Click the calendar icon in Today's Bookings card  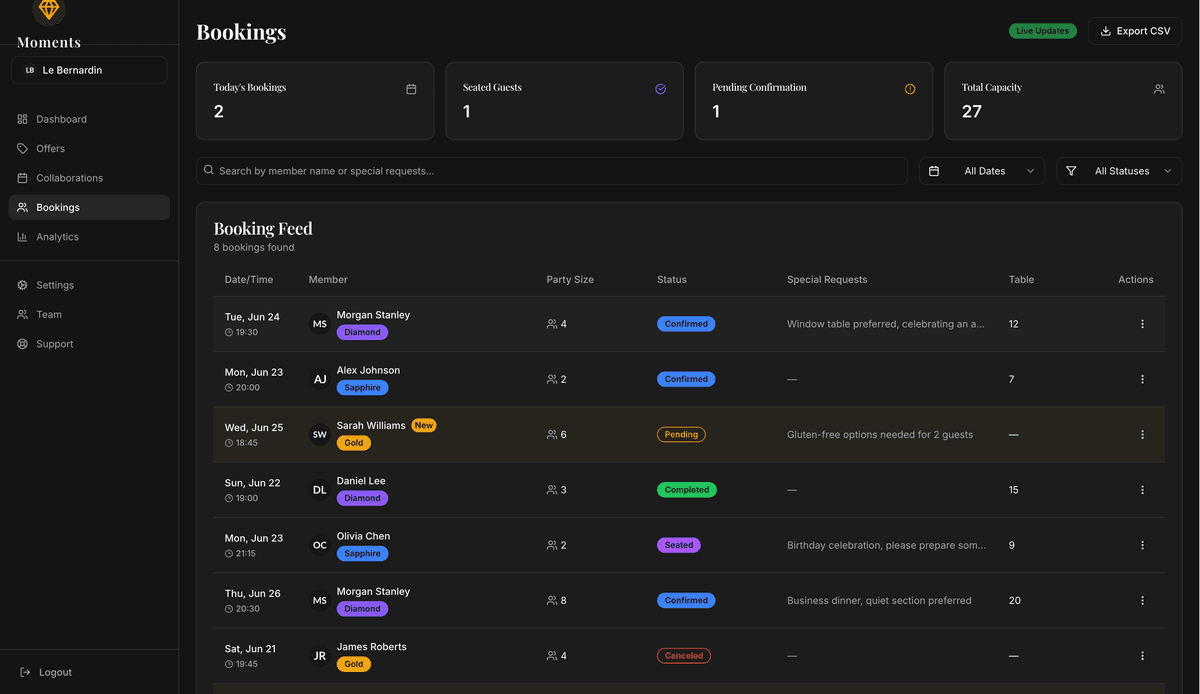pyautogui.click(x=411, y=89)
